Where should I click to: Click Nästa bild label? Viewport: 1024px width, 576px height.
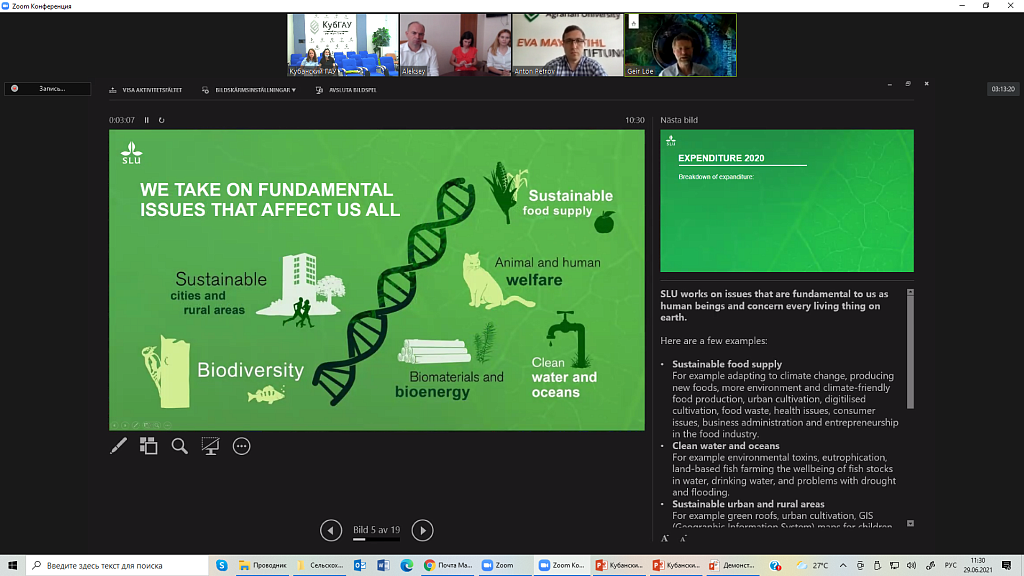point(679,120)
